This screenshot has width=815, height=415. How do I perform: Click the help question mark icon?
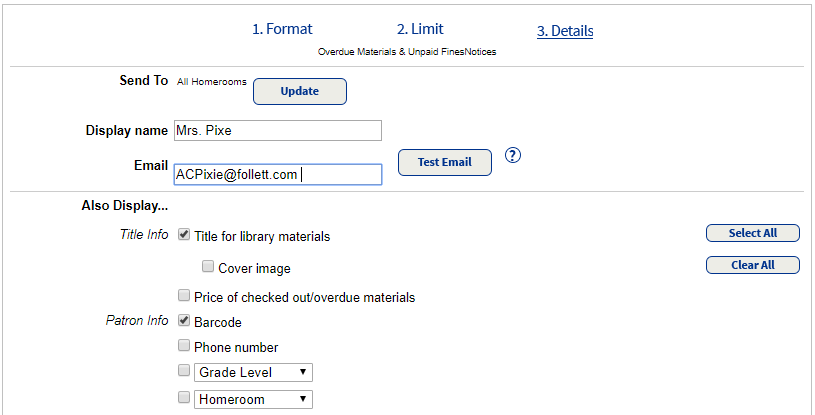tap(514, 155)
